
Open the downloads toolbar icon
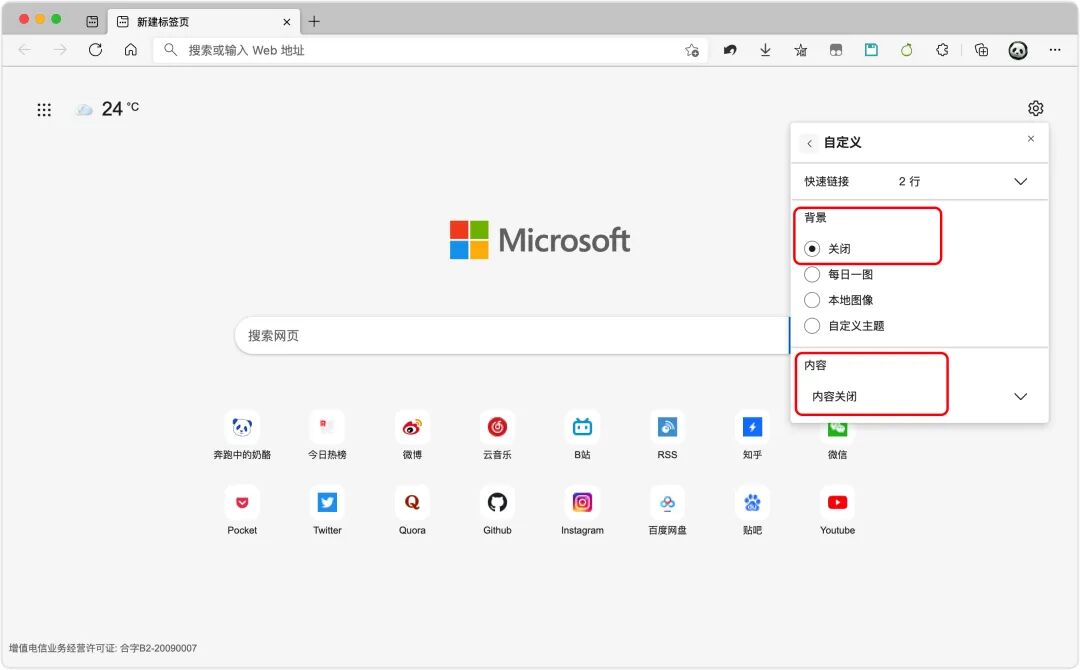(x=765, y=50)
